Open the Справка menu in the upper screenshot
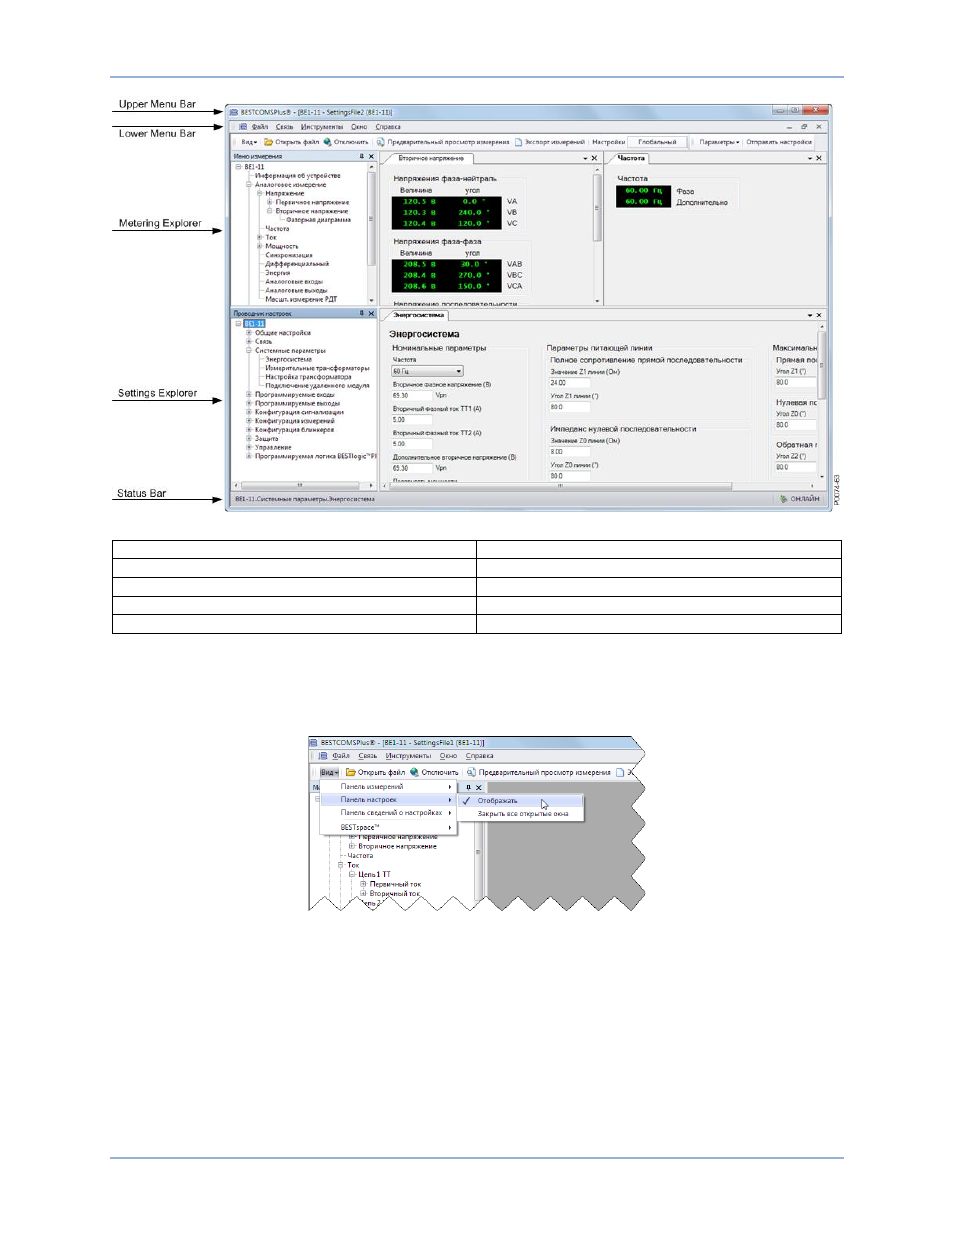 (x=388, y=127)
